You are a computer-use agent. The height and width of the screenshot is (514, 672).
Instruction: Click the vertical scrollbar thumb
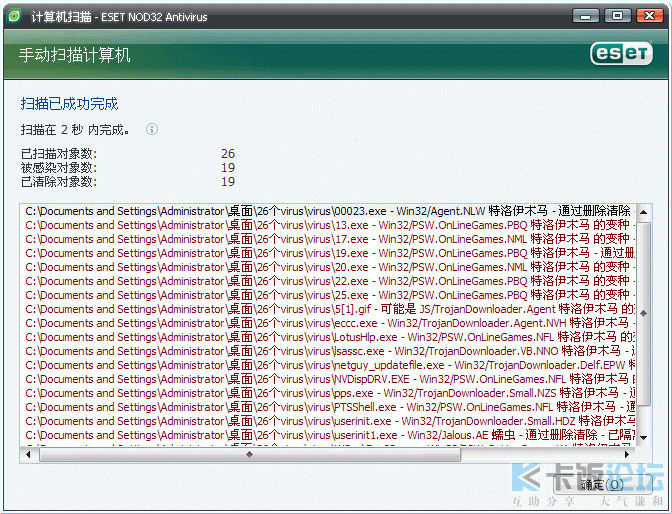pyautogui.click(x=643, y=313)
